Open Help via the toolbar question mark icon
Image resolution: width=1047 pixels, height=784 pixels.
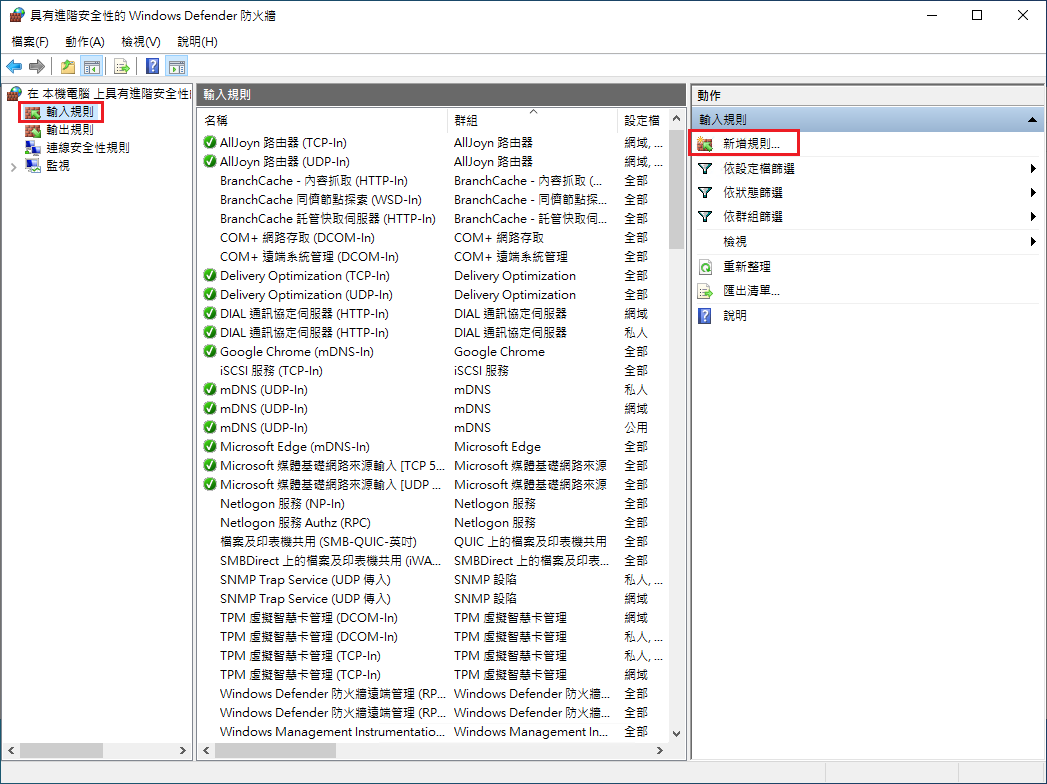tap(153, 66)
